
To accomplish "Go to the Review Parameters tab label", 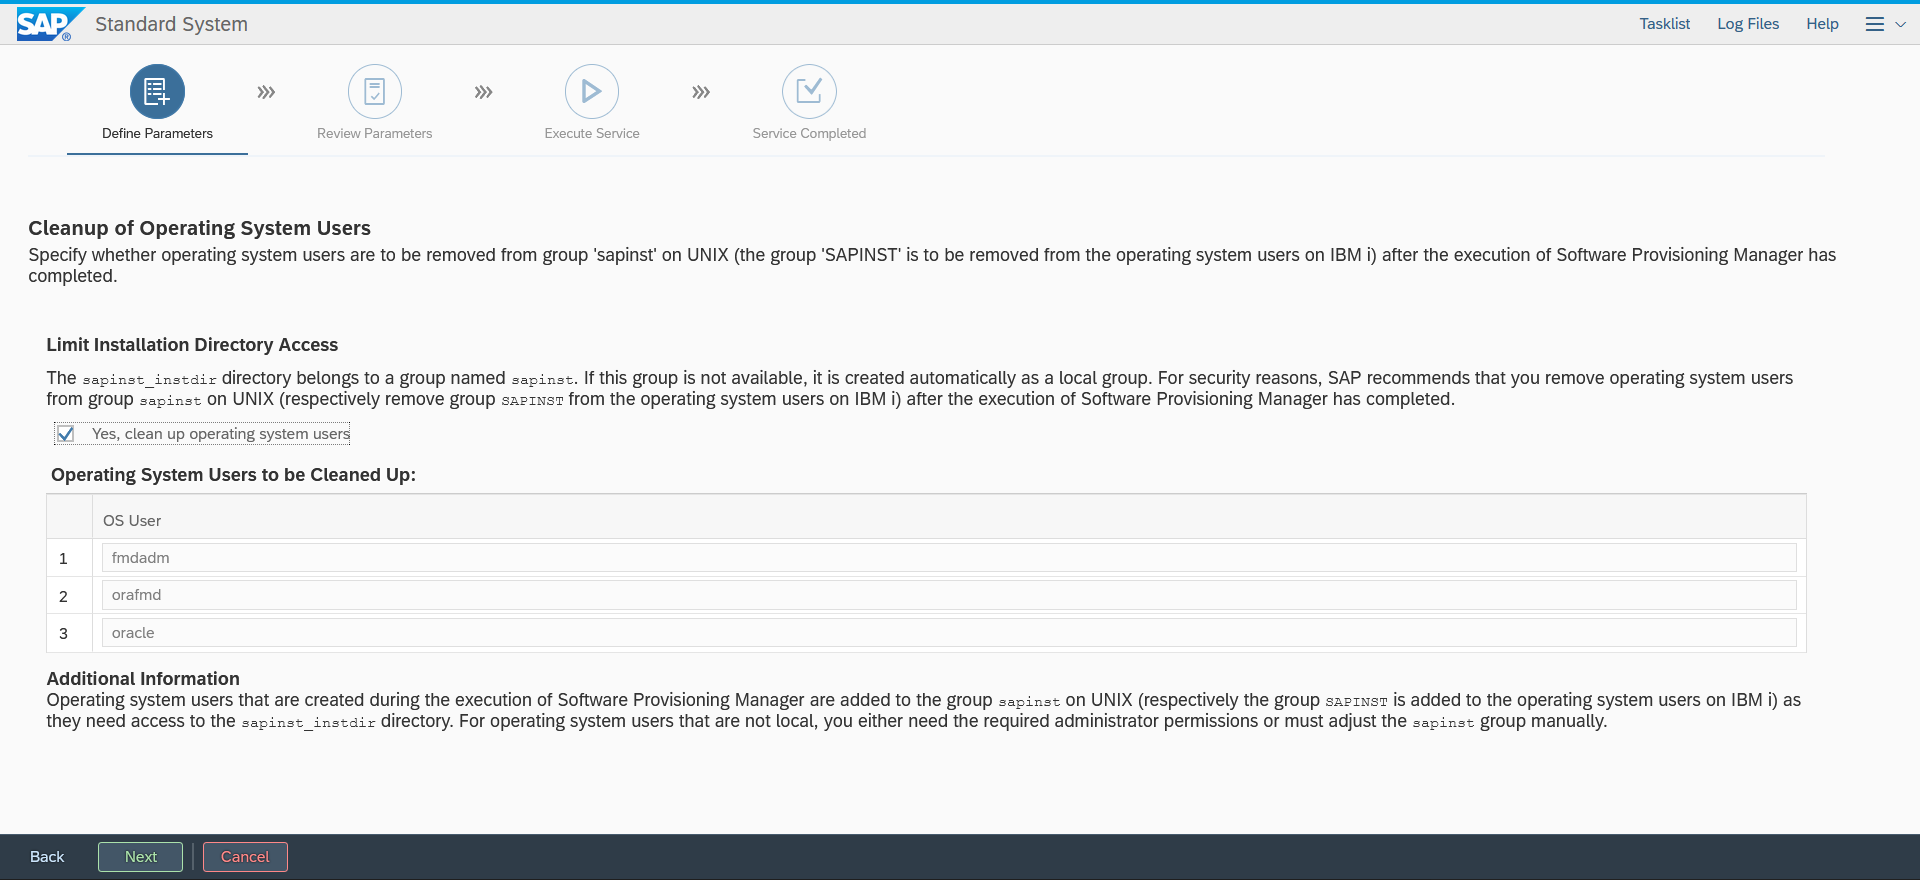I will [375, 133].
